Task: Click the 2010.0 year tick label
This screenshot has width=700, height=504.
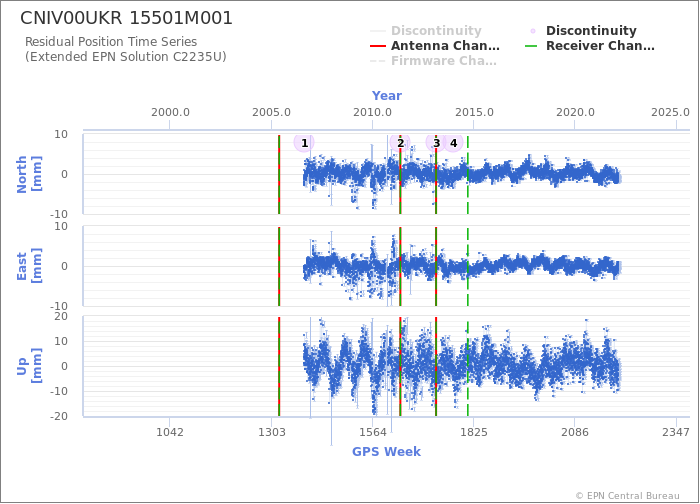Action: pyautogui.click(x=373, y=112)
